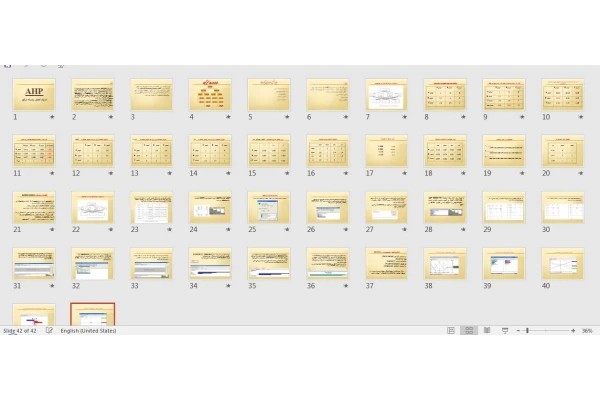Select slide 22 thumbnail
The image size is (600, 400).
point(93,207)
